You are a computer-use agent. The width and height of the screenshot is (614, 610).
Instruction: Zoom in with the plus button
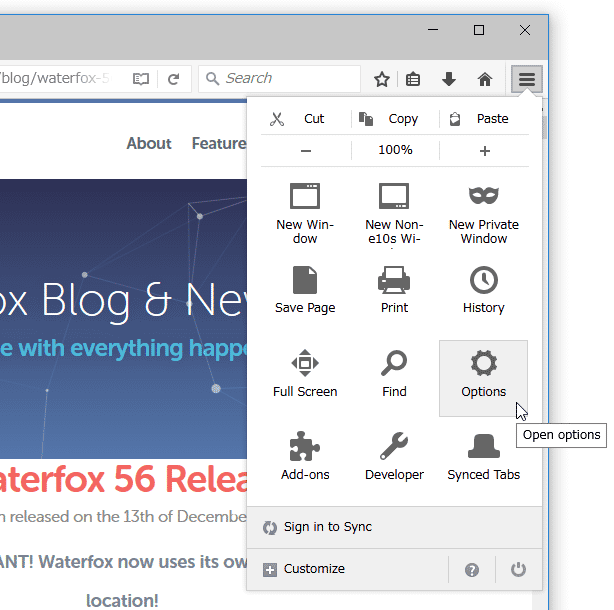tap(484, 151)
